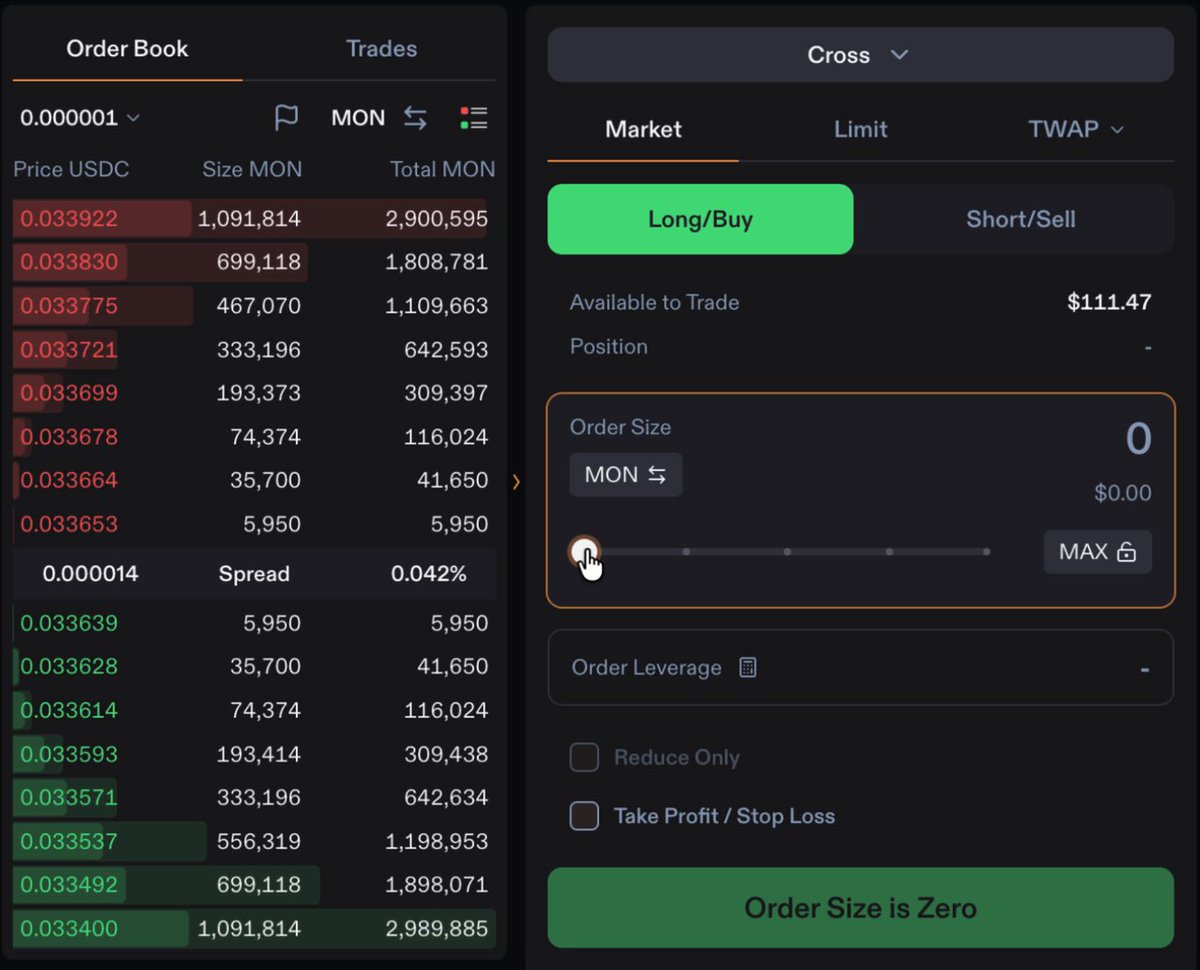1200x970 pixels.
Task: Select the bid price 0.033537
Action: click(x=69, y=841)
